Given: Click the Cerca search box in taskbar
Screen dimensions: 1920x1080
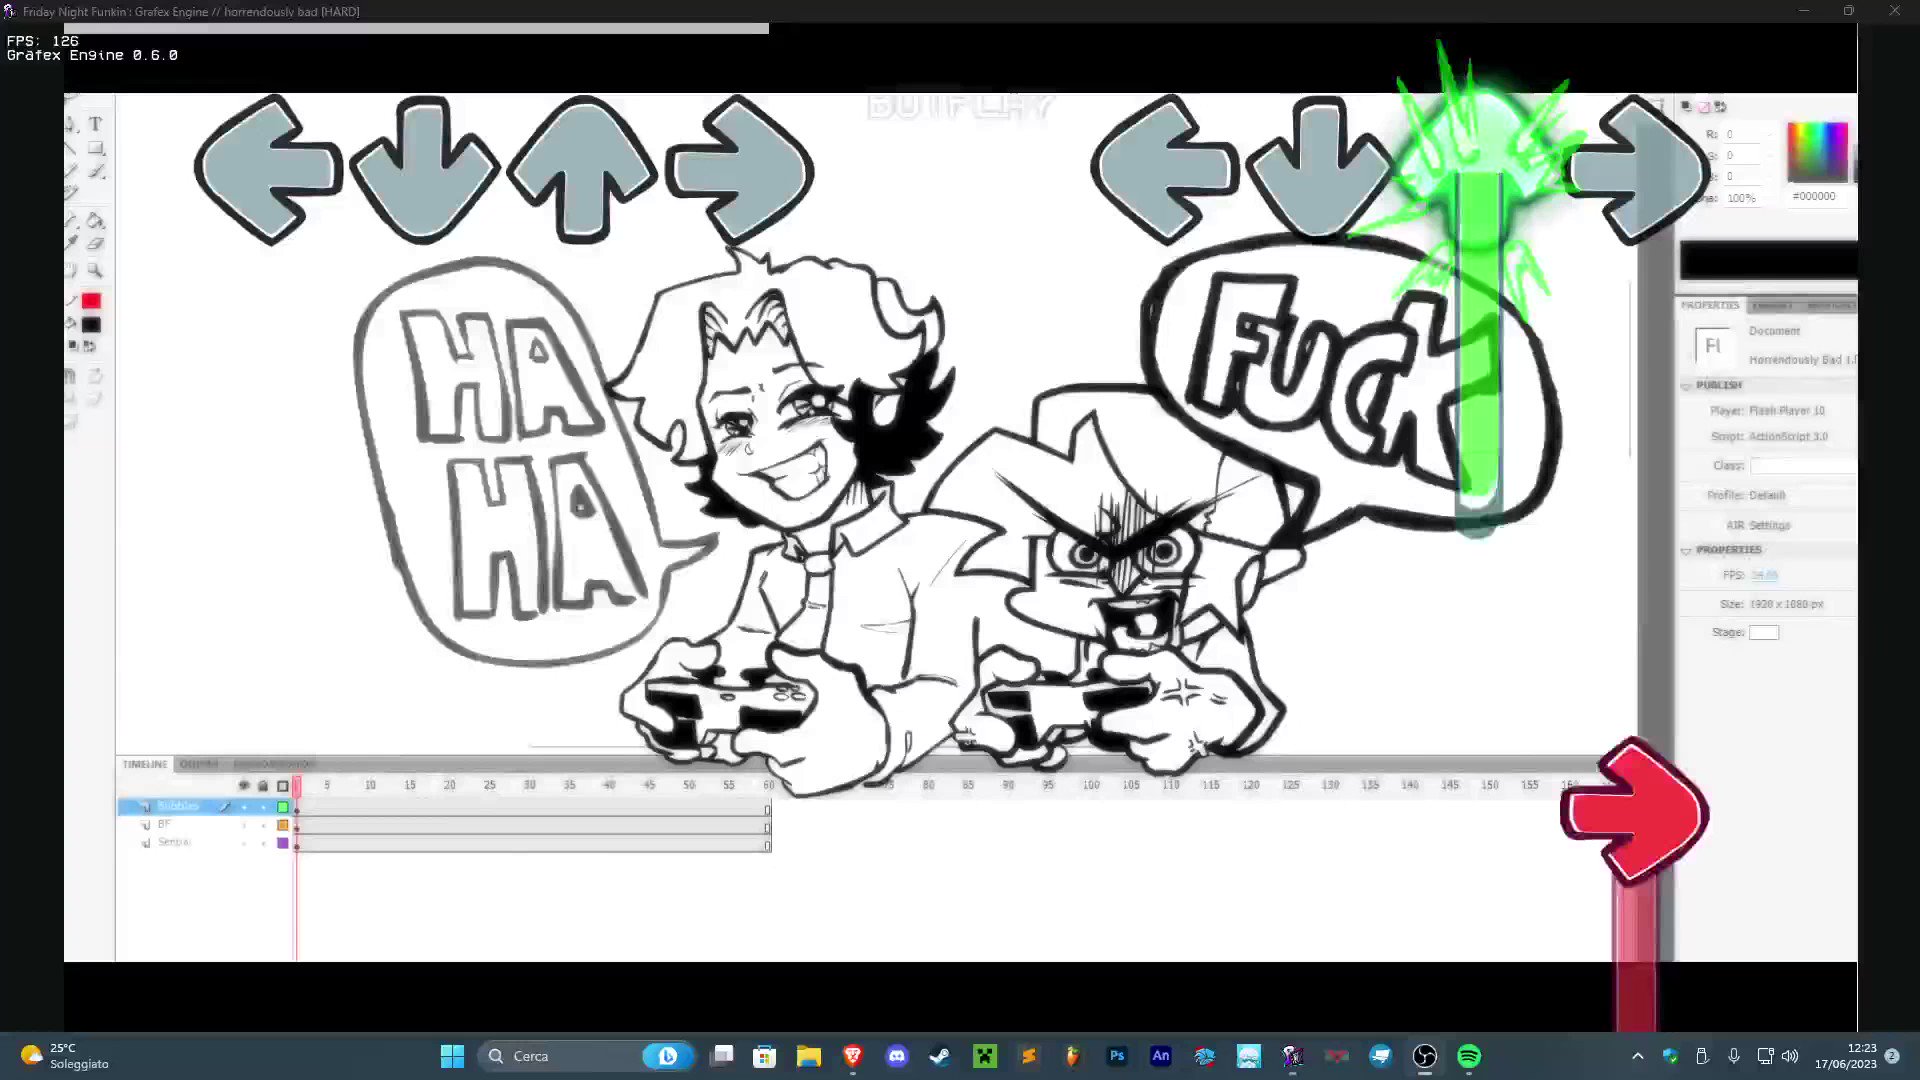Looking at the screenshot, I should tap(586, 1056).
